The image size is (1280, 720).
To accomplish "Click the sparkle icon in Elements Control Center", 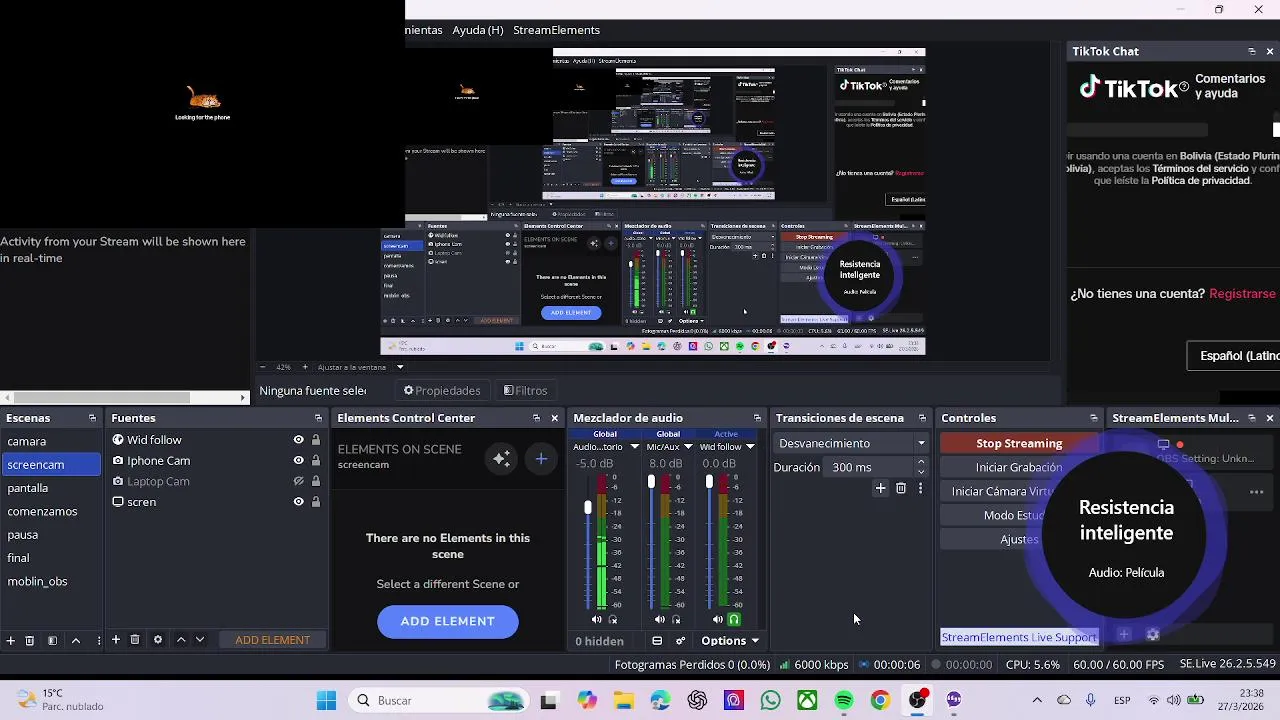I will coord(502,459).
